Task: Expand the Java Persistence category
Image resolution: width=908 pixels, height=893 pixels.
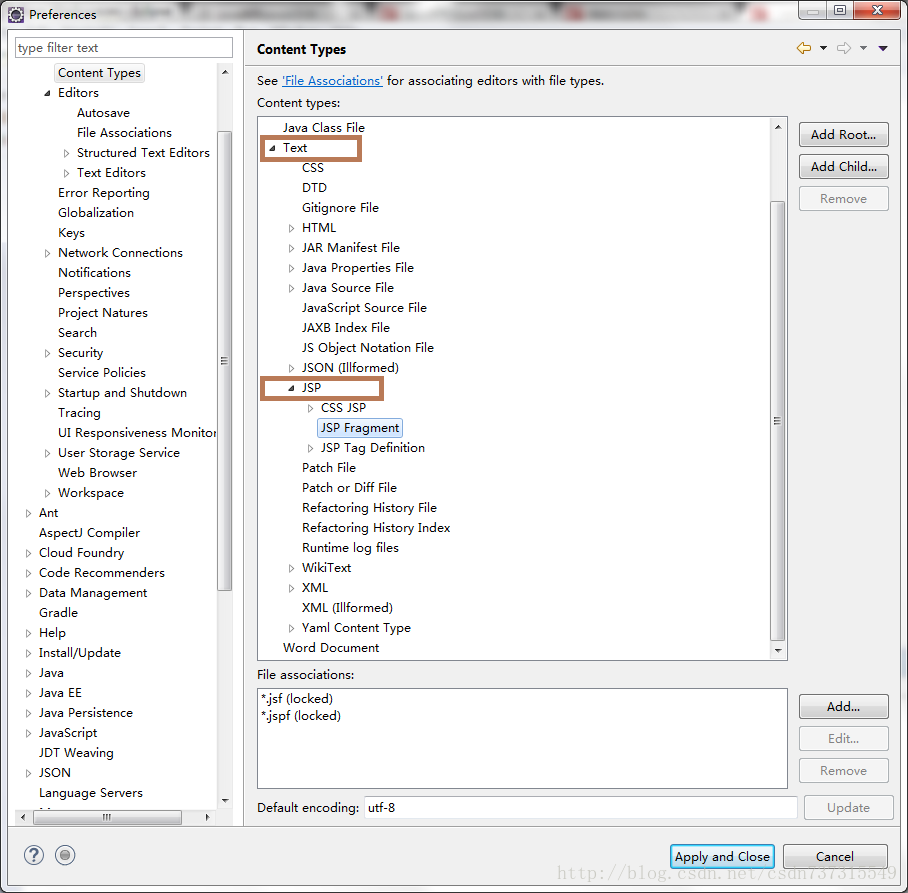Action: coord(28,713)
